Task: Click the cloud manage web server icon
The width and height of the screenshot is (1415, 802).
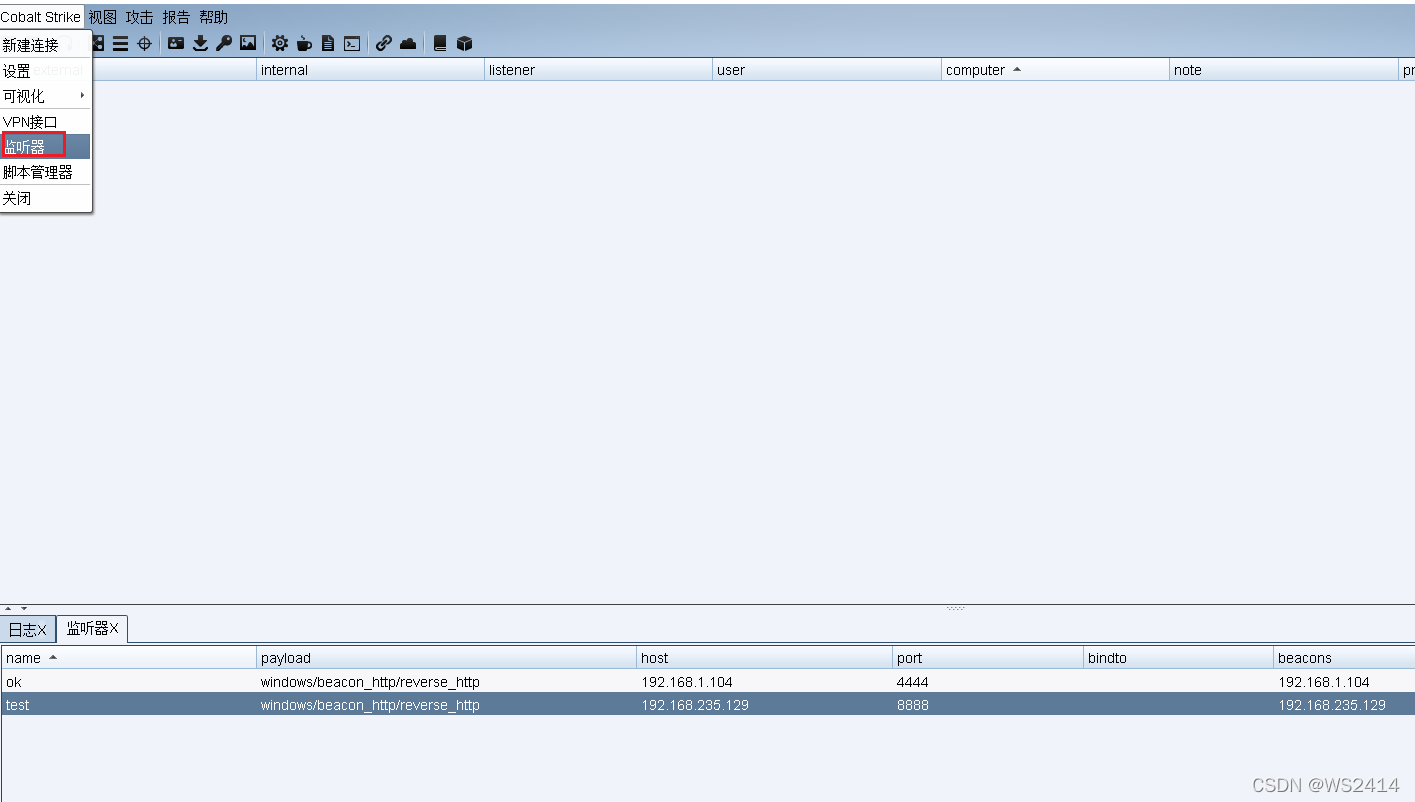Action: 408,43
